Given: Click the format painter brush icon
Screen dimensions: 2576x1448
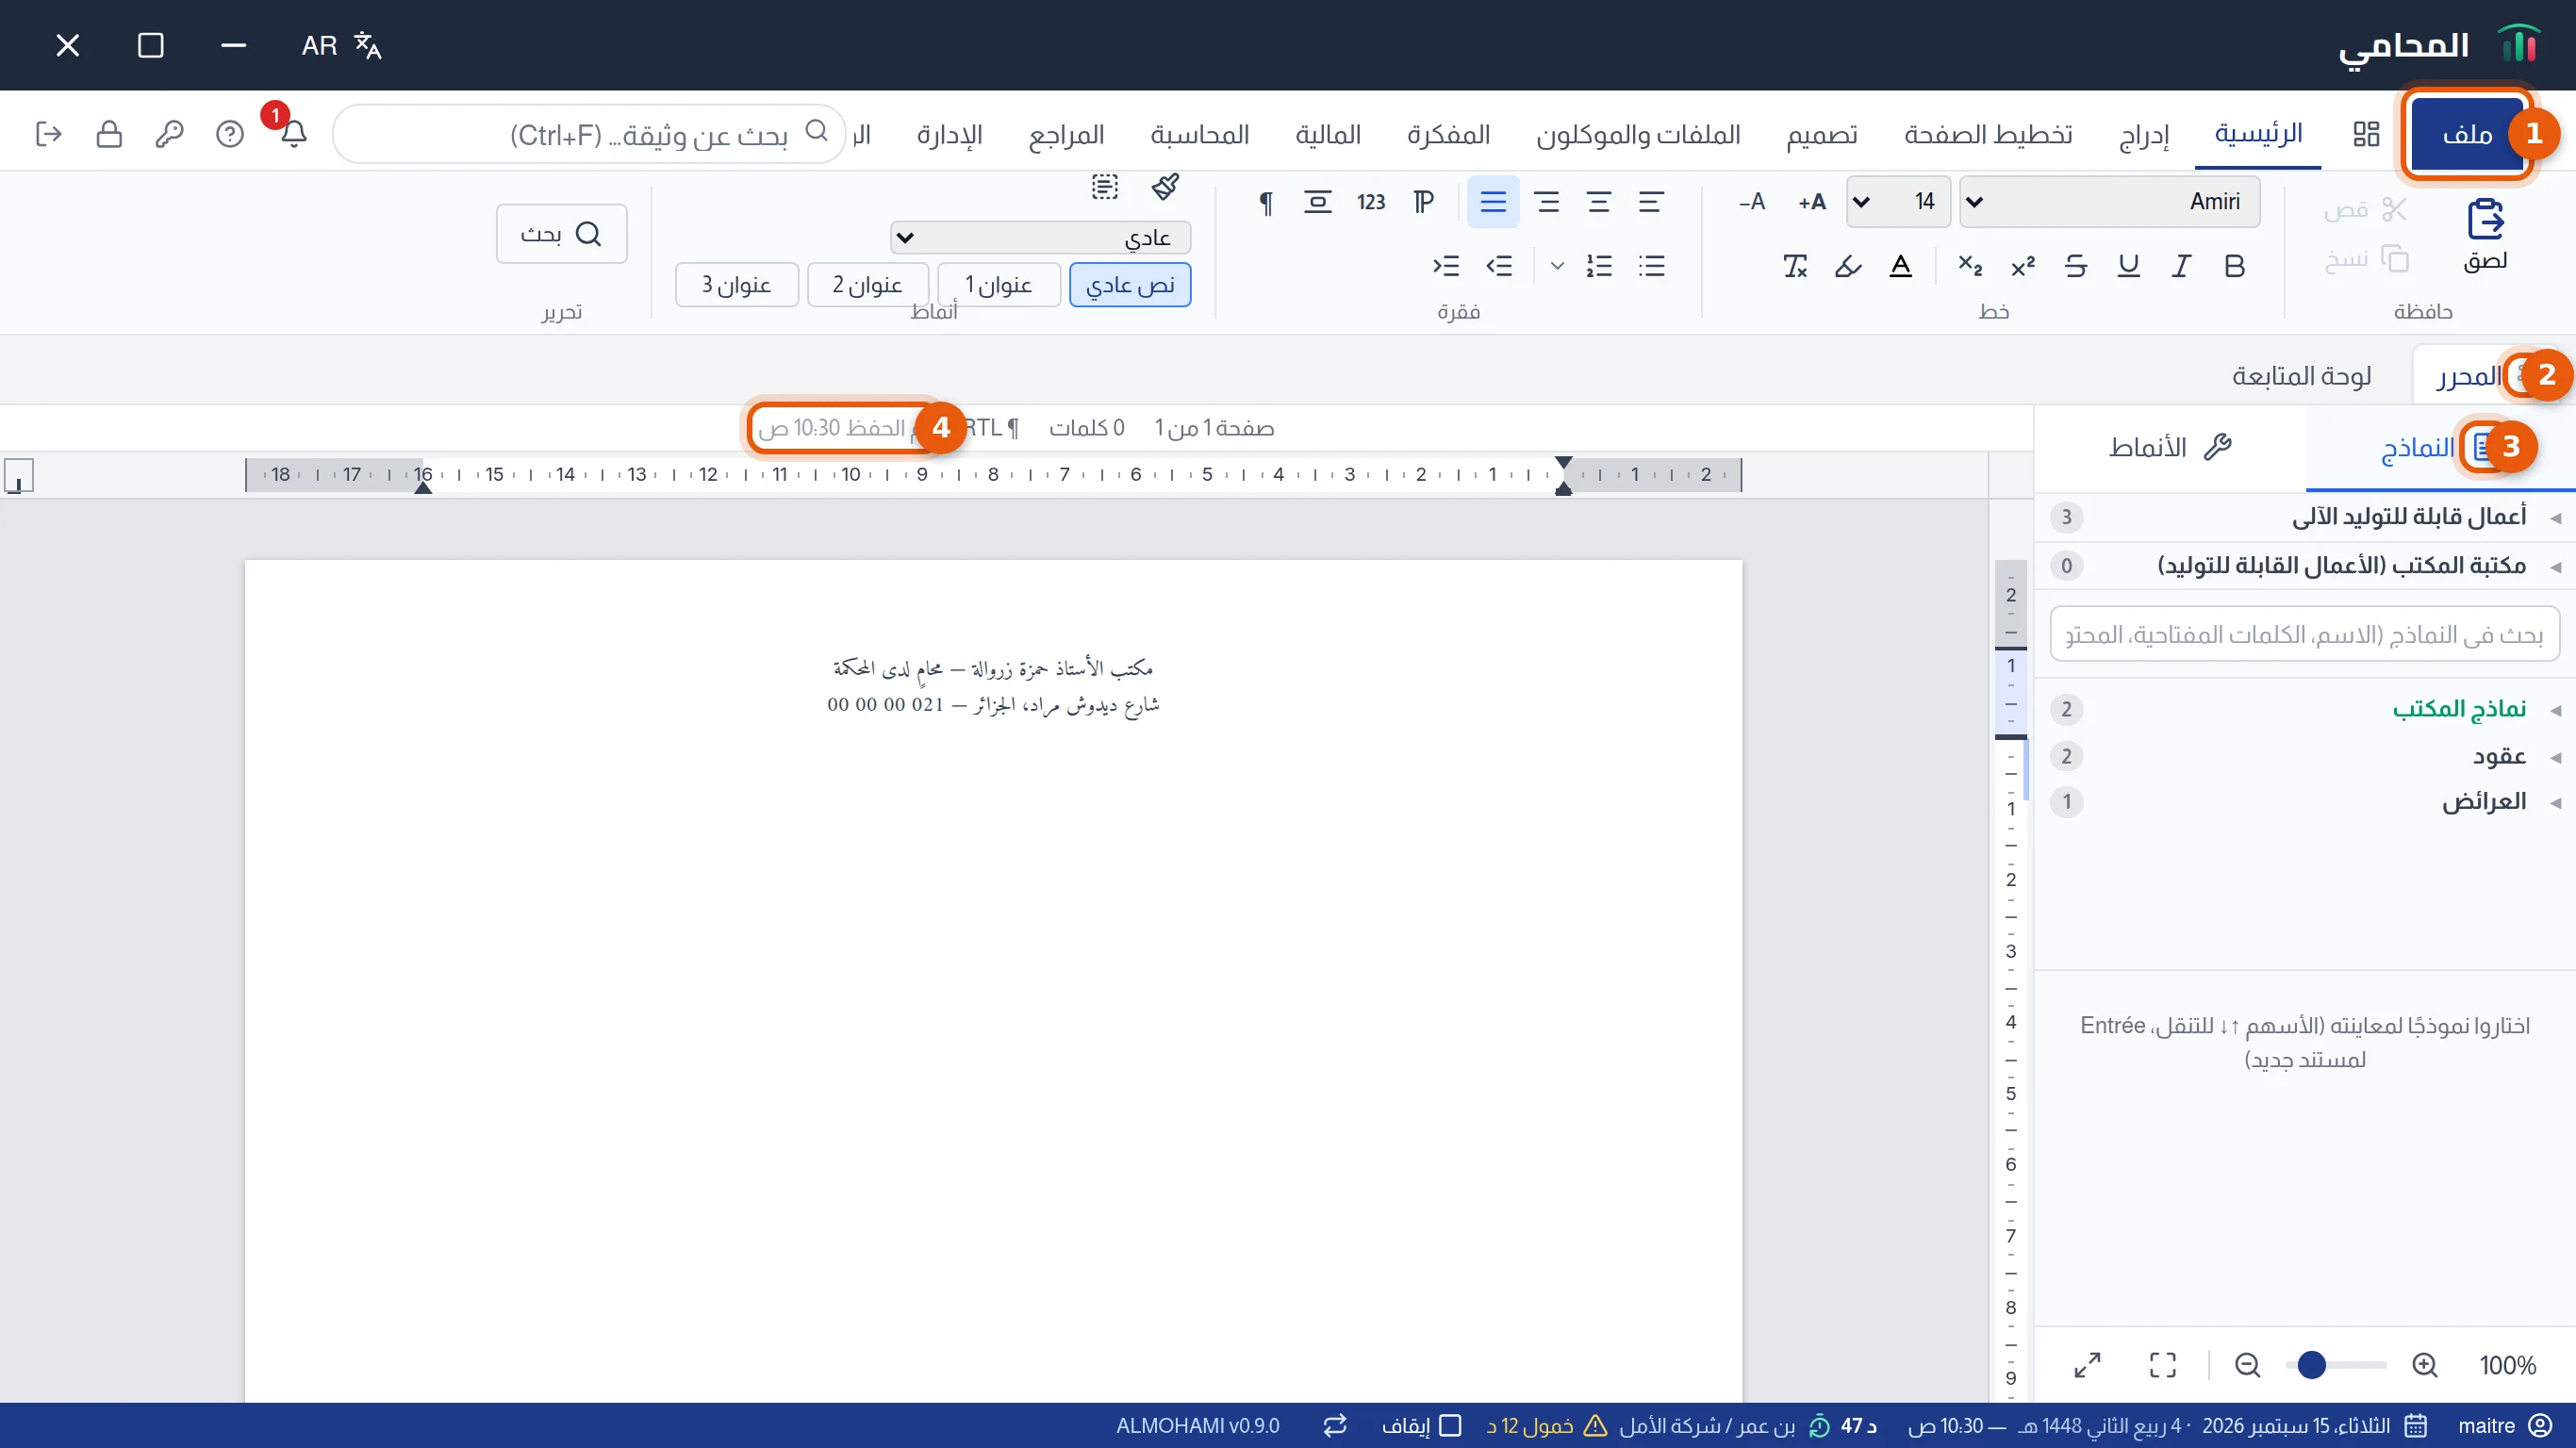Looking at the screenshot, I should 1165,186.
